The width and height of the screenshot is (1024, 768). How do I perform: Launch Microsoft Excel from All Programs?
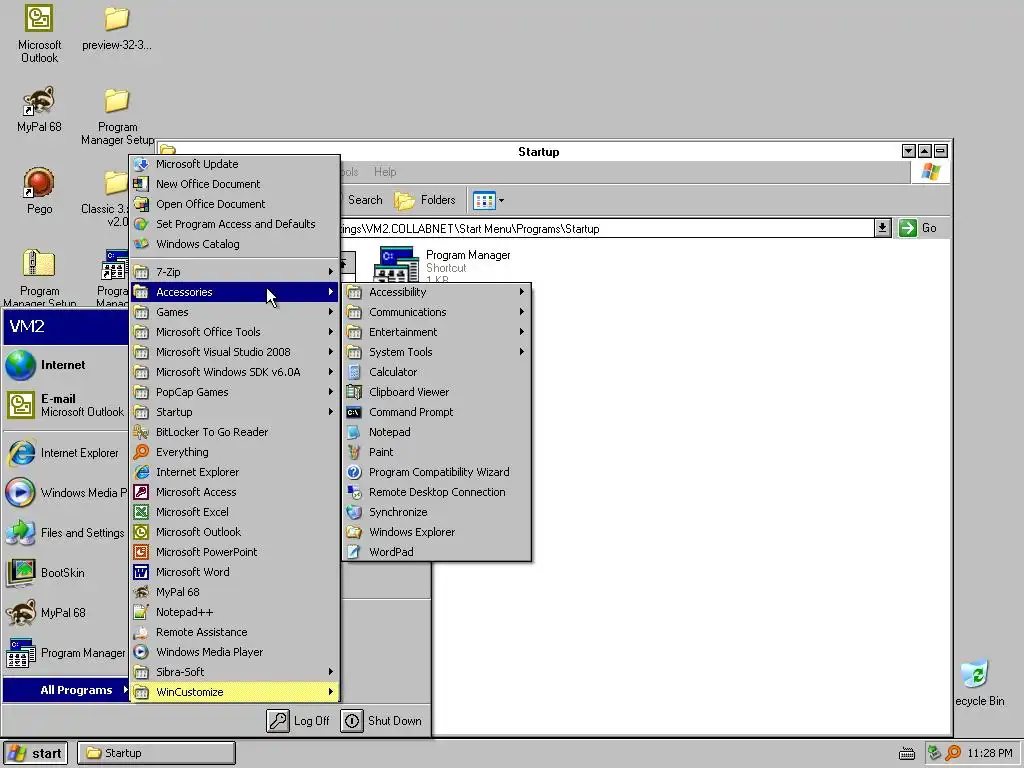click(235, 512)
